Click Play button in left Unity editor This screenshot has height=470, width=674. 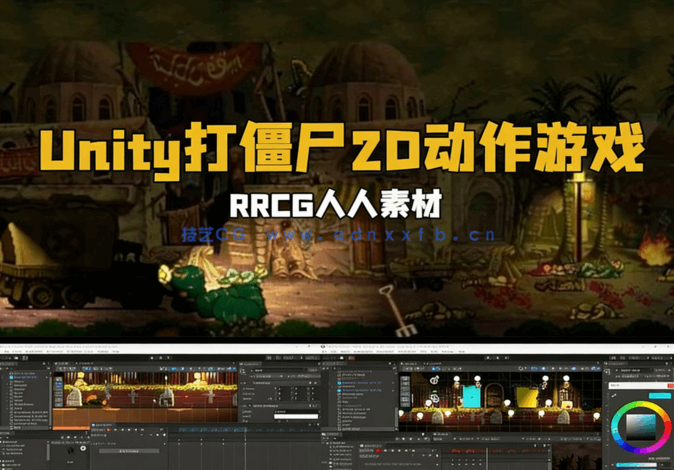click(152, 358)
